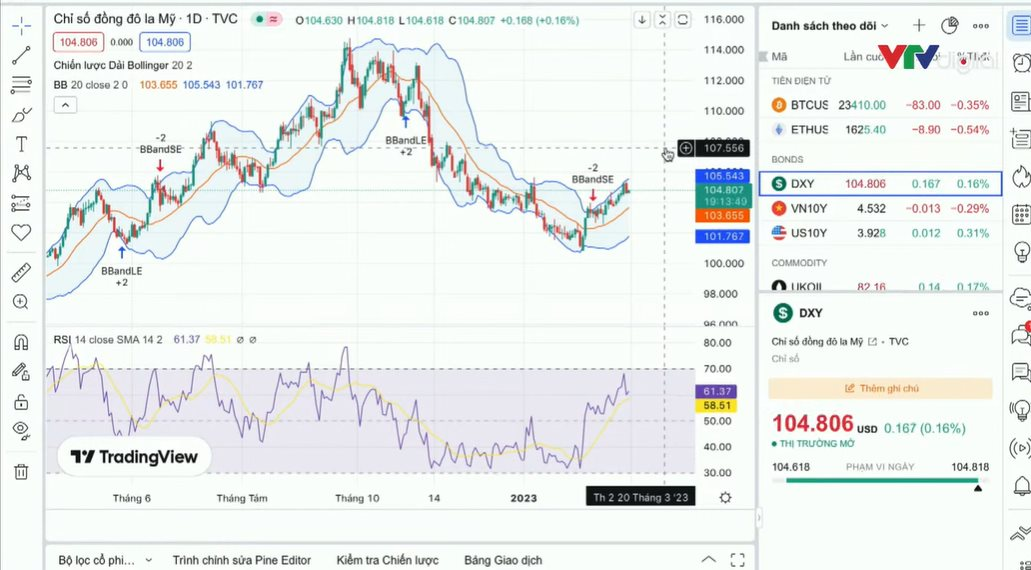The image size is (1031, 570).
Task: Toggle magnet mode for drawings
Action: [21, 342]
